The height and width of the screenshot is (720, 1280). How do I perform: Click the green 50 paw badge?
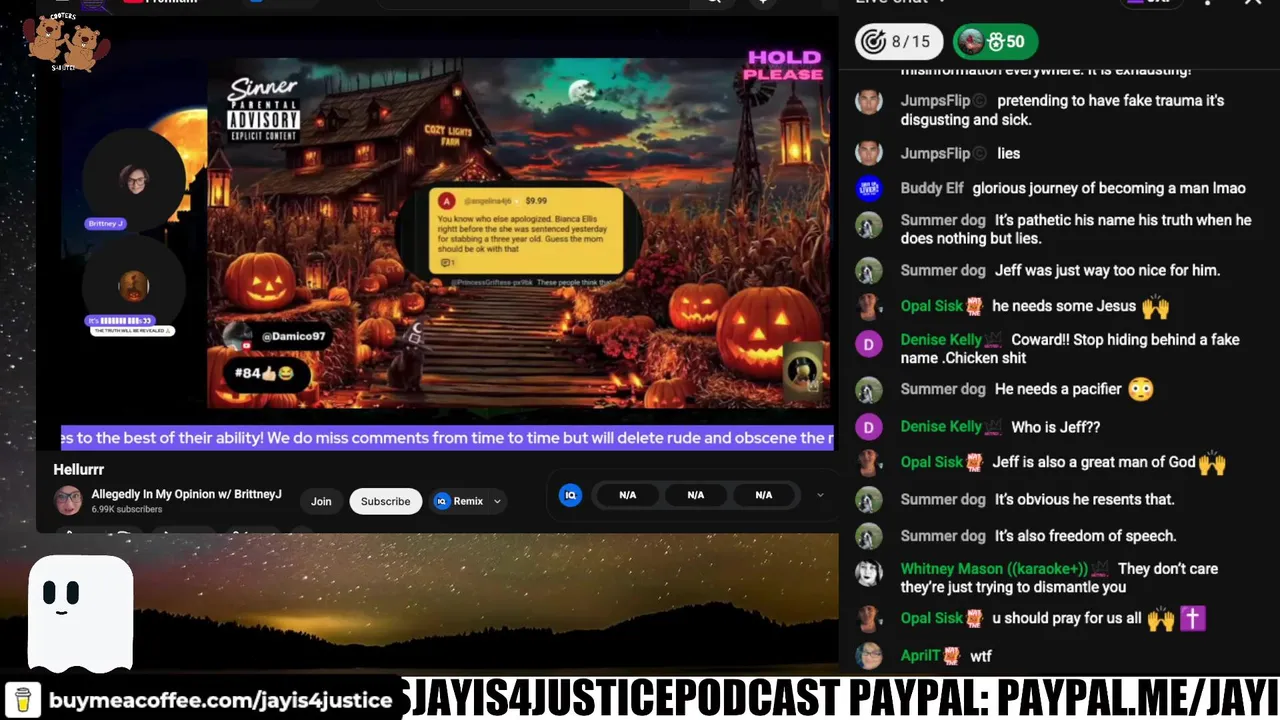tap(995, 41)
